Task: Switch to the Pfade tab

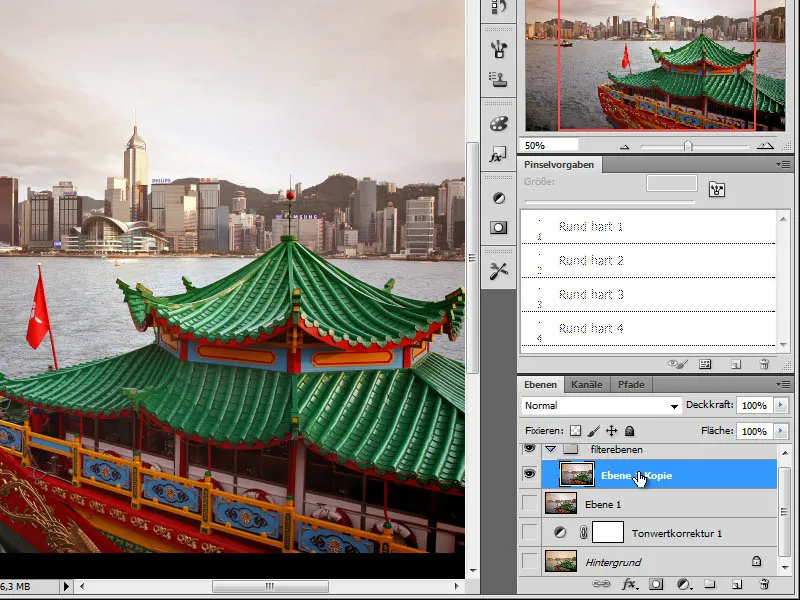Action: 630,384
